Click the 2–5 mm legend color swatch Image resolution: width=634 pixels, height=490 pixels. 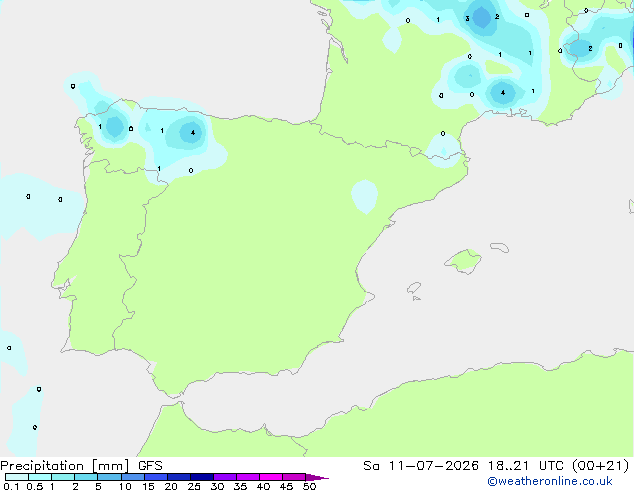tap(86, 477)
